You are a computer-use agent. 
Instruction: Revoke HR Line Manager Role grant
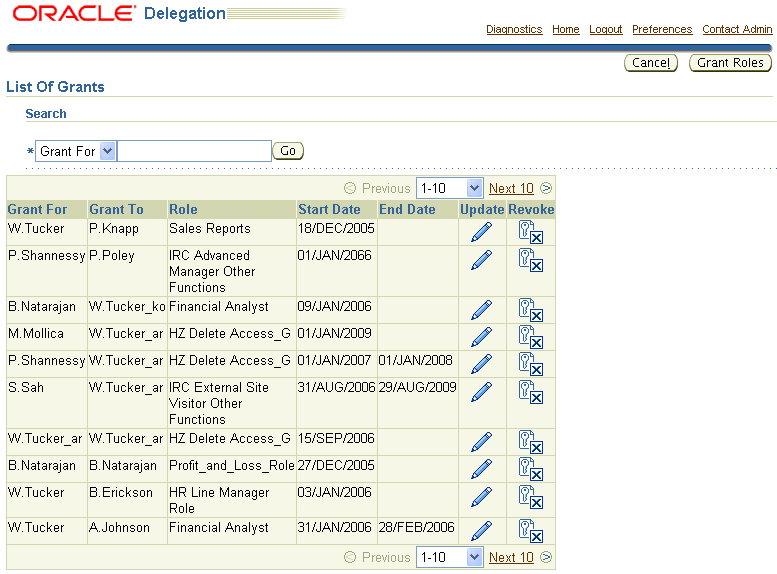click(531, 497)
